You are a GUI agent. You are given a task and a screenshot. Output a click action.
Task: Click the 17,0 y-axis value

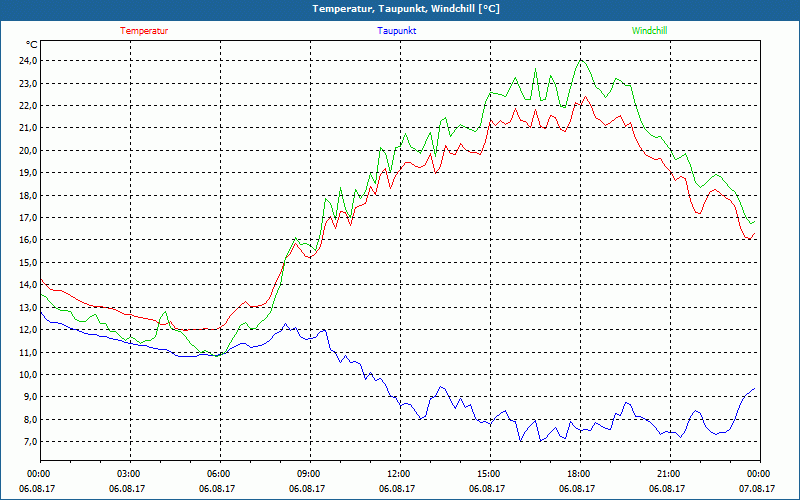tap(29, 217)
